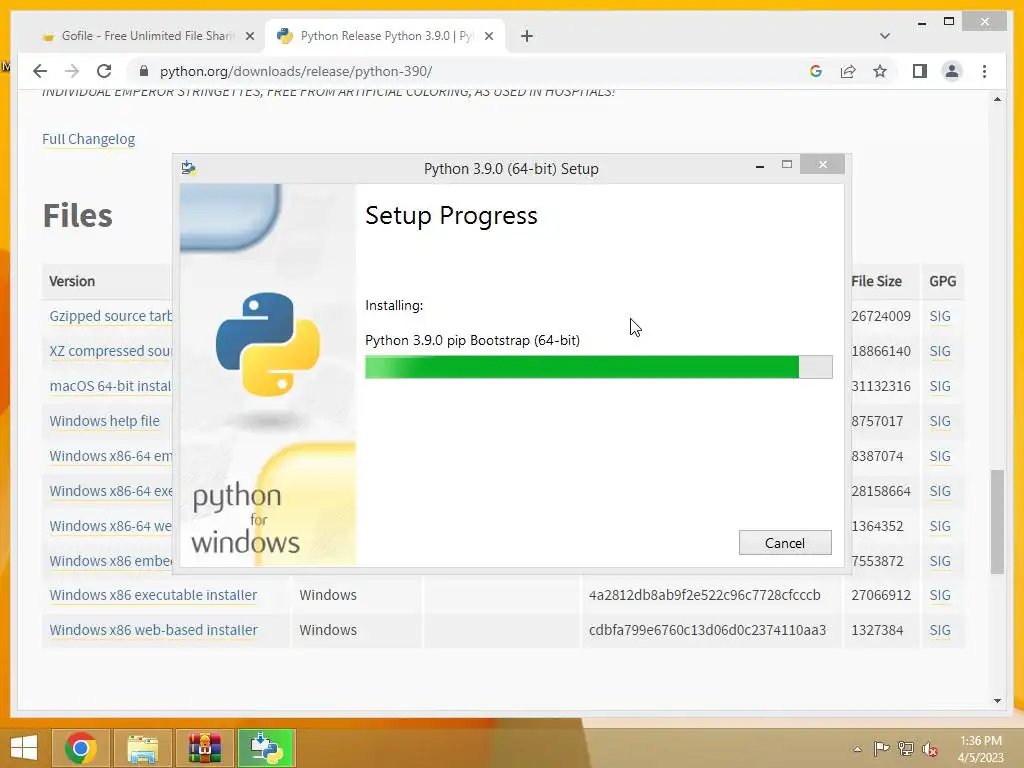Viewport: 1024px width, 768px height.
Task: Minimize the Chrome window
Action: click(921, 23)
